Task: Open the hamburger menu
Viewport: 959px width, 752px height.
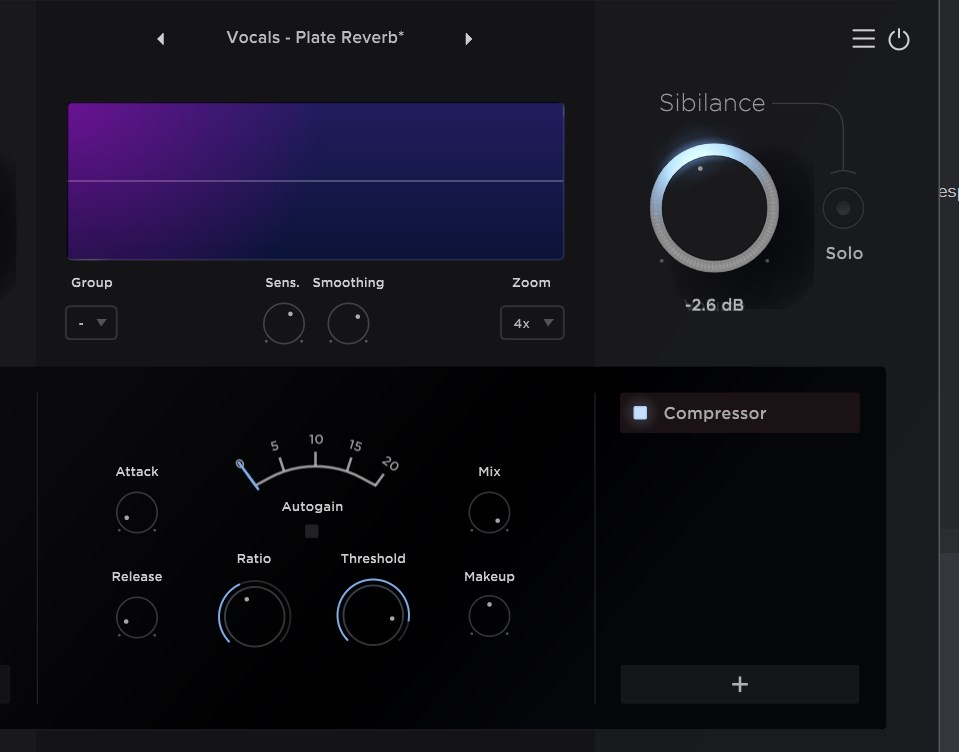Action: [x=863, y=39]
